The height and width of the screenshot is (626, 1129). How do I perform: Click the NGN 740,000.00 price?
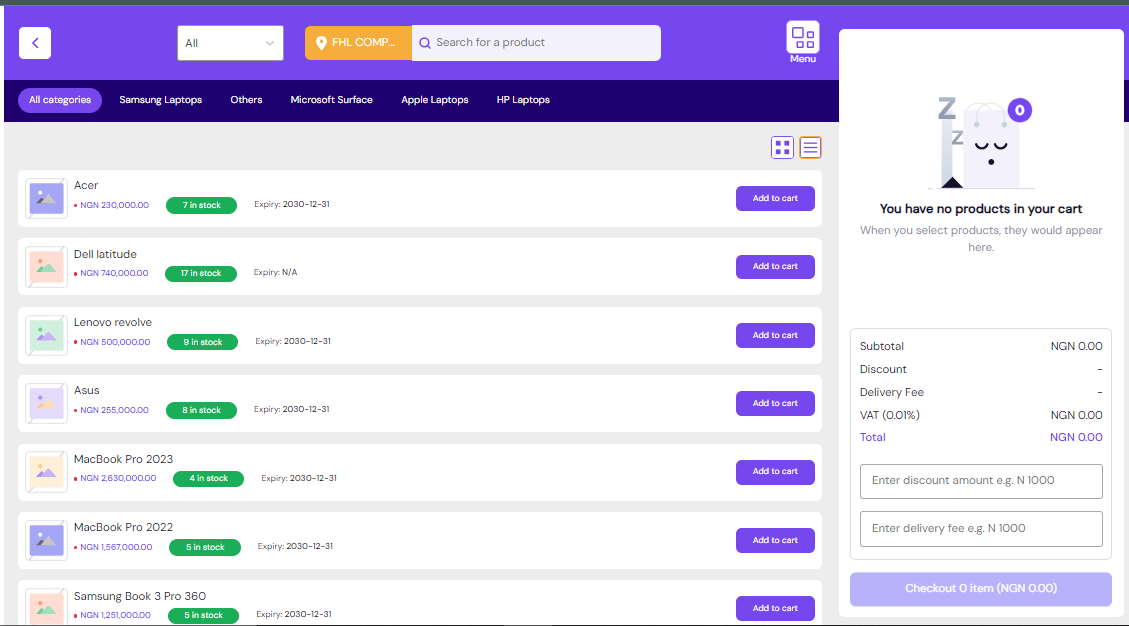[x=114, y=274]
